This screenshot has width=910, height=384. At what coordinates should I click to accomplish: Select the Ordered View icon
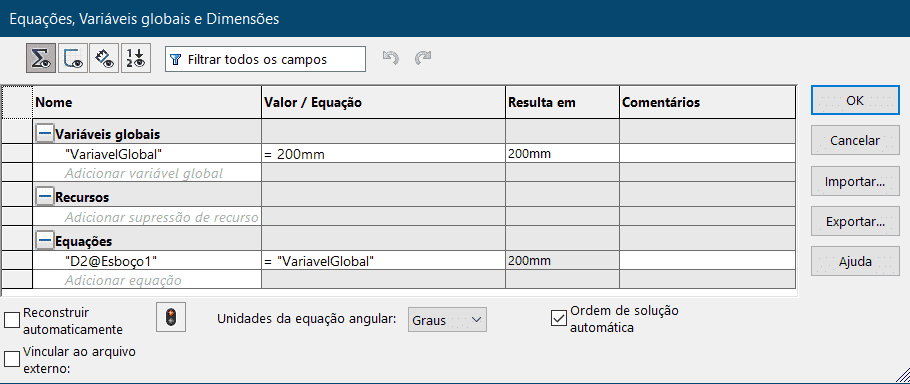coord(136,58)
